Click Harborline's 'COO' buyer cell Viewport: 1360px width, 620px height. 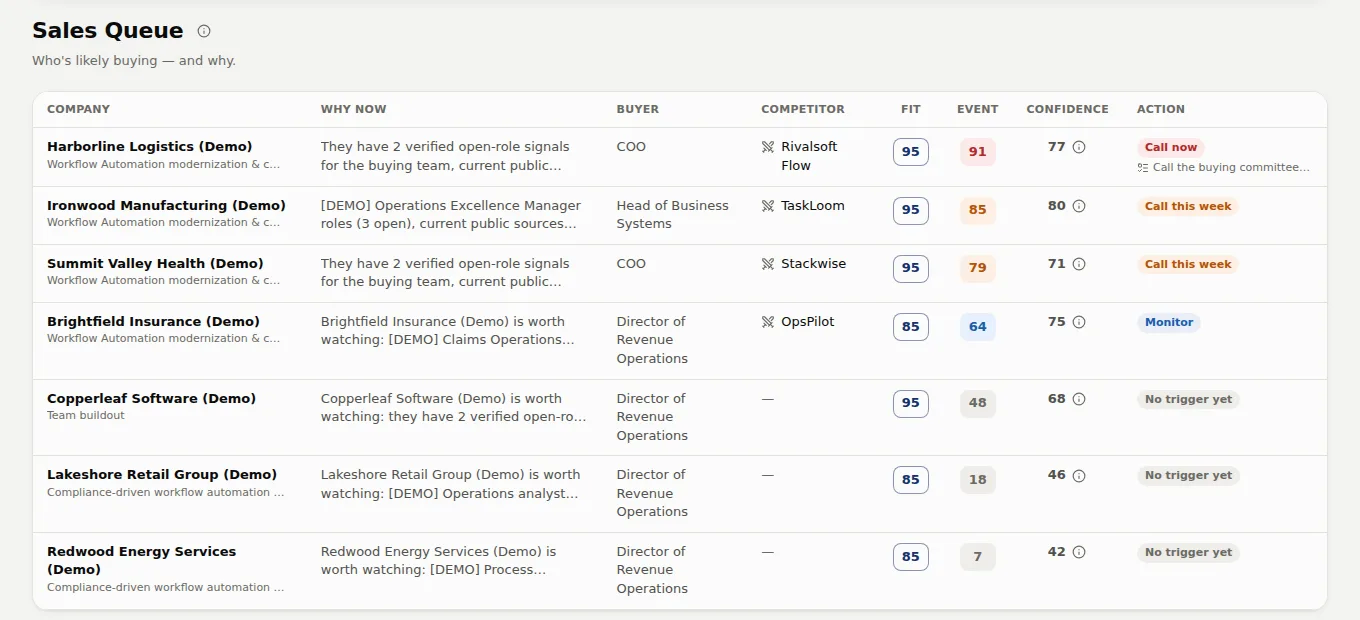click(x=631, y=147)
